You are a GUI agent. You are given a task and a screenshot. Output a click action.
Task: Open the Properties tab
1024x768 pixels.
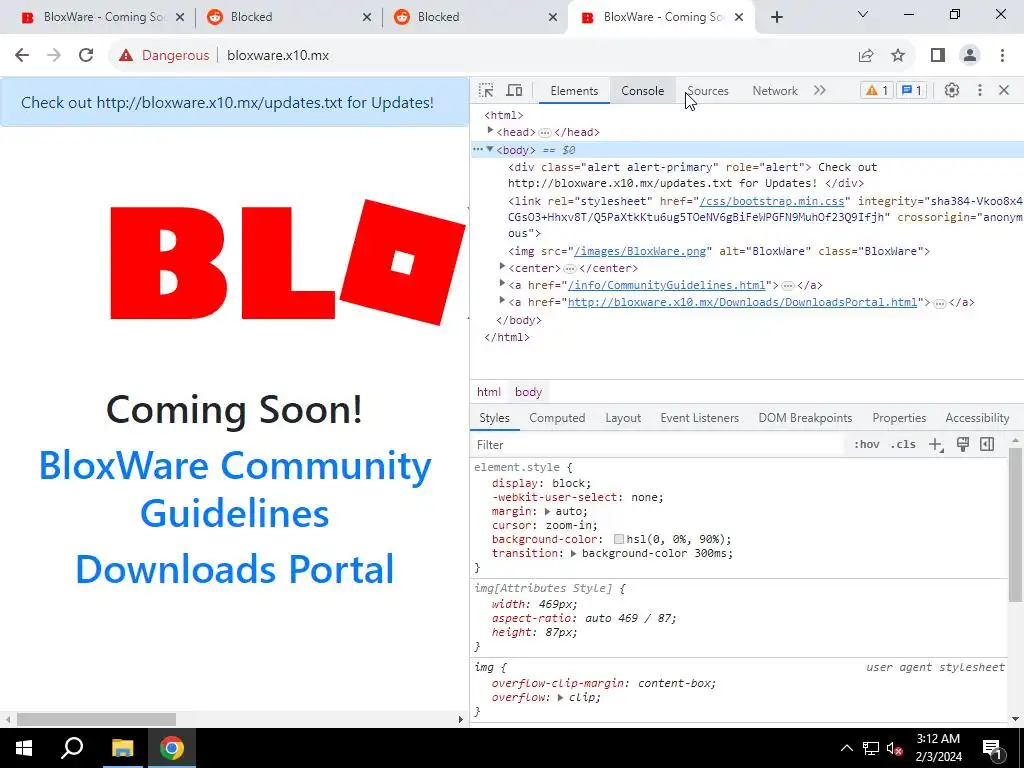pyautogui.click(x=899, y=418)
